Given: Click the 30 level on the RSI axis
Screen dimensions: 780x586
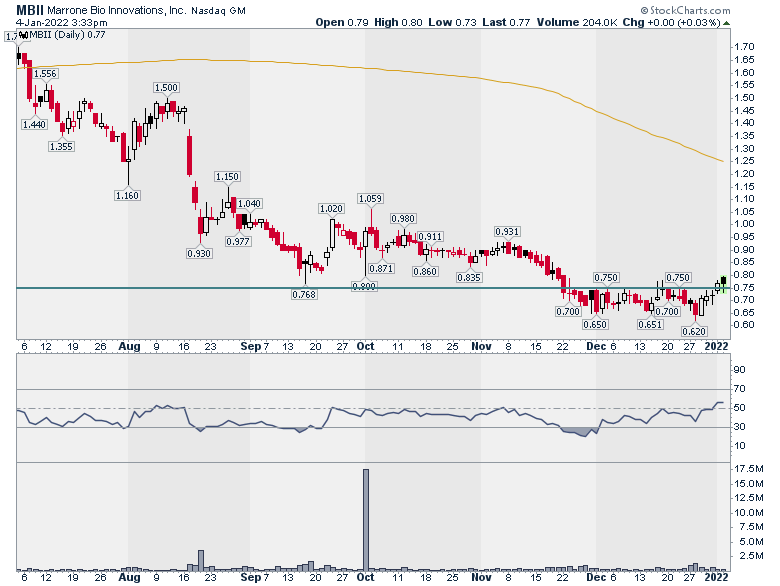Looking at the screenshot, I should point(740,427).
